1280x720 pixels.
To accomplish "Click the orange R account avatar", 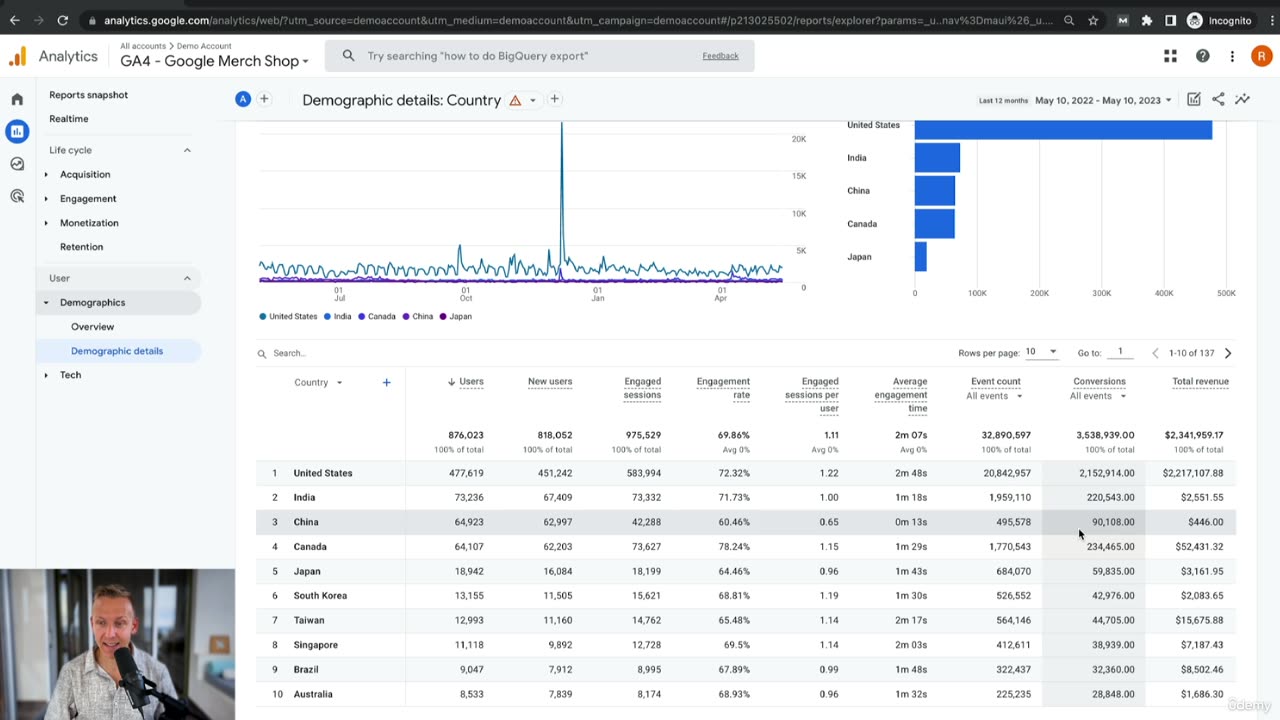I will tap(1261, 56).
